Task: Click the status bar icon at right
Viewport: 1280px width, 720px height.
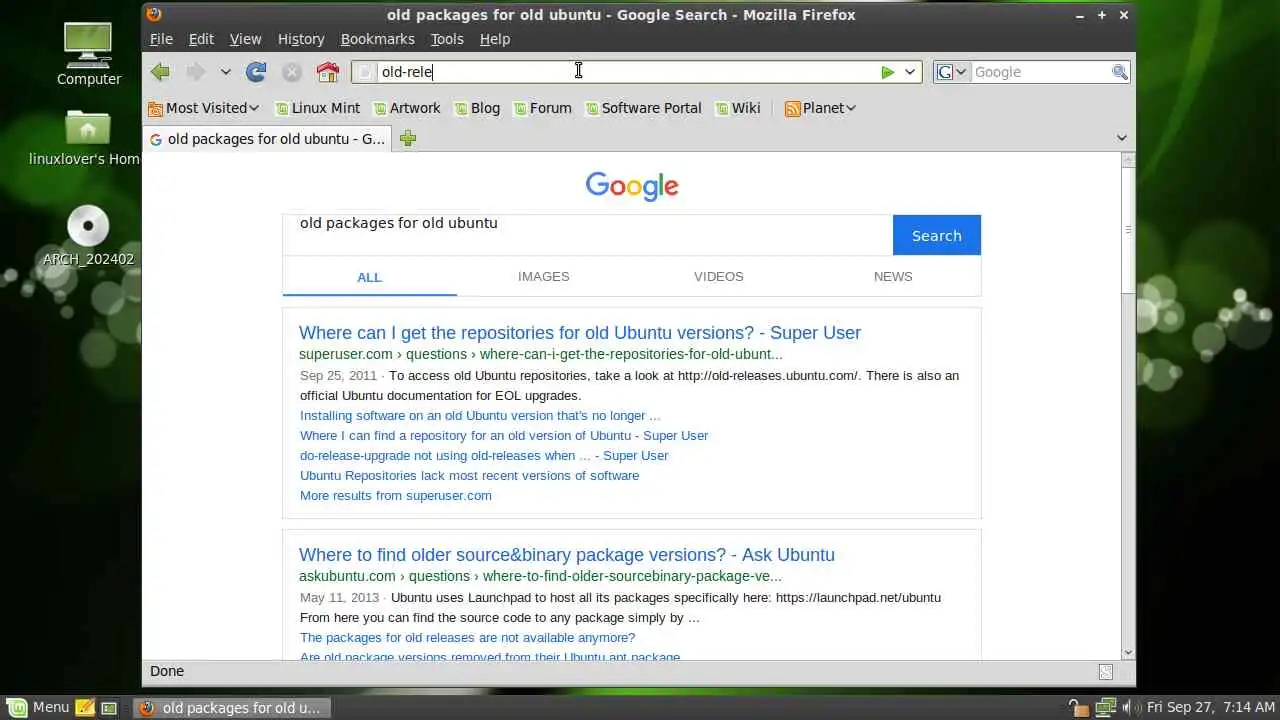Action: click(x=1105, y=672)
